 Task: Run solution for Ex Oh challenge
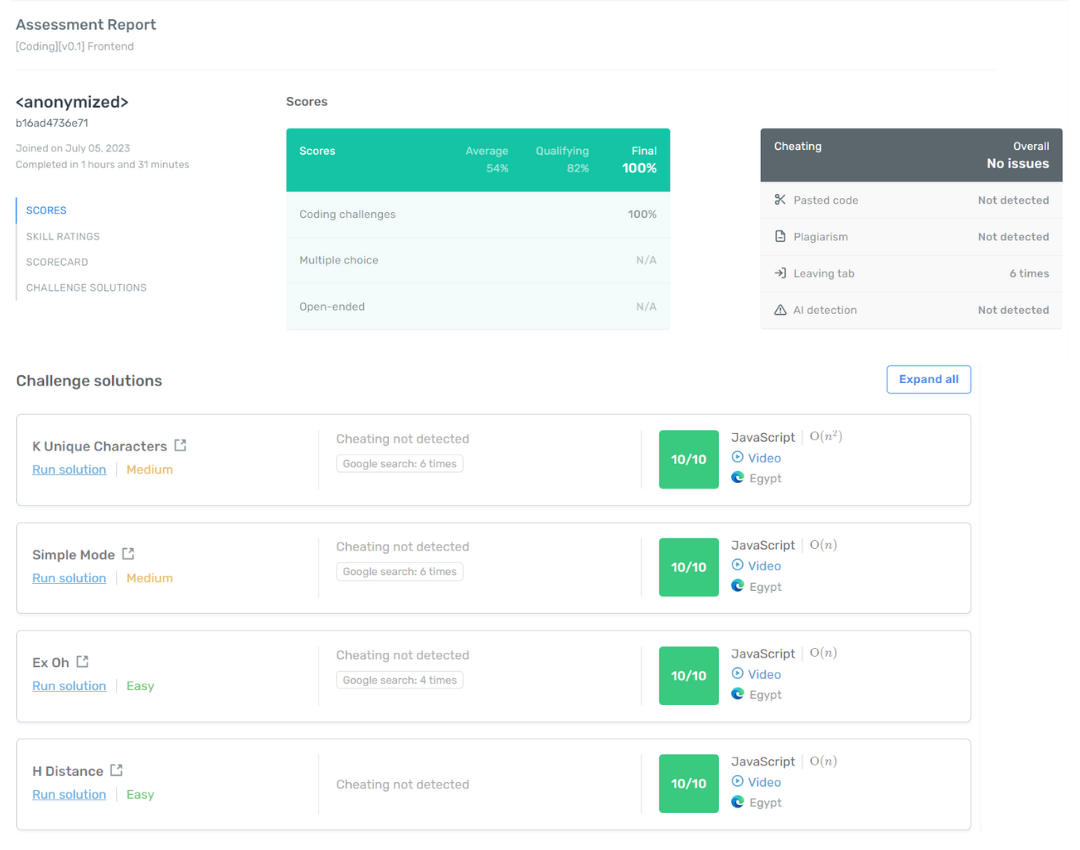(x=69, y=686)
